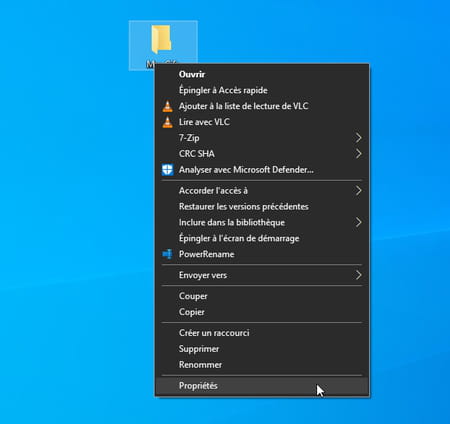Click the VLC cone beside 'Lire avec VLC'
450x424 pixels.
click(167, 122)
